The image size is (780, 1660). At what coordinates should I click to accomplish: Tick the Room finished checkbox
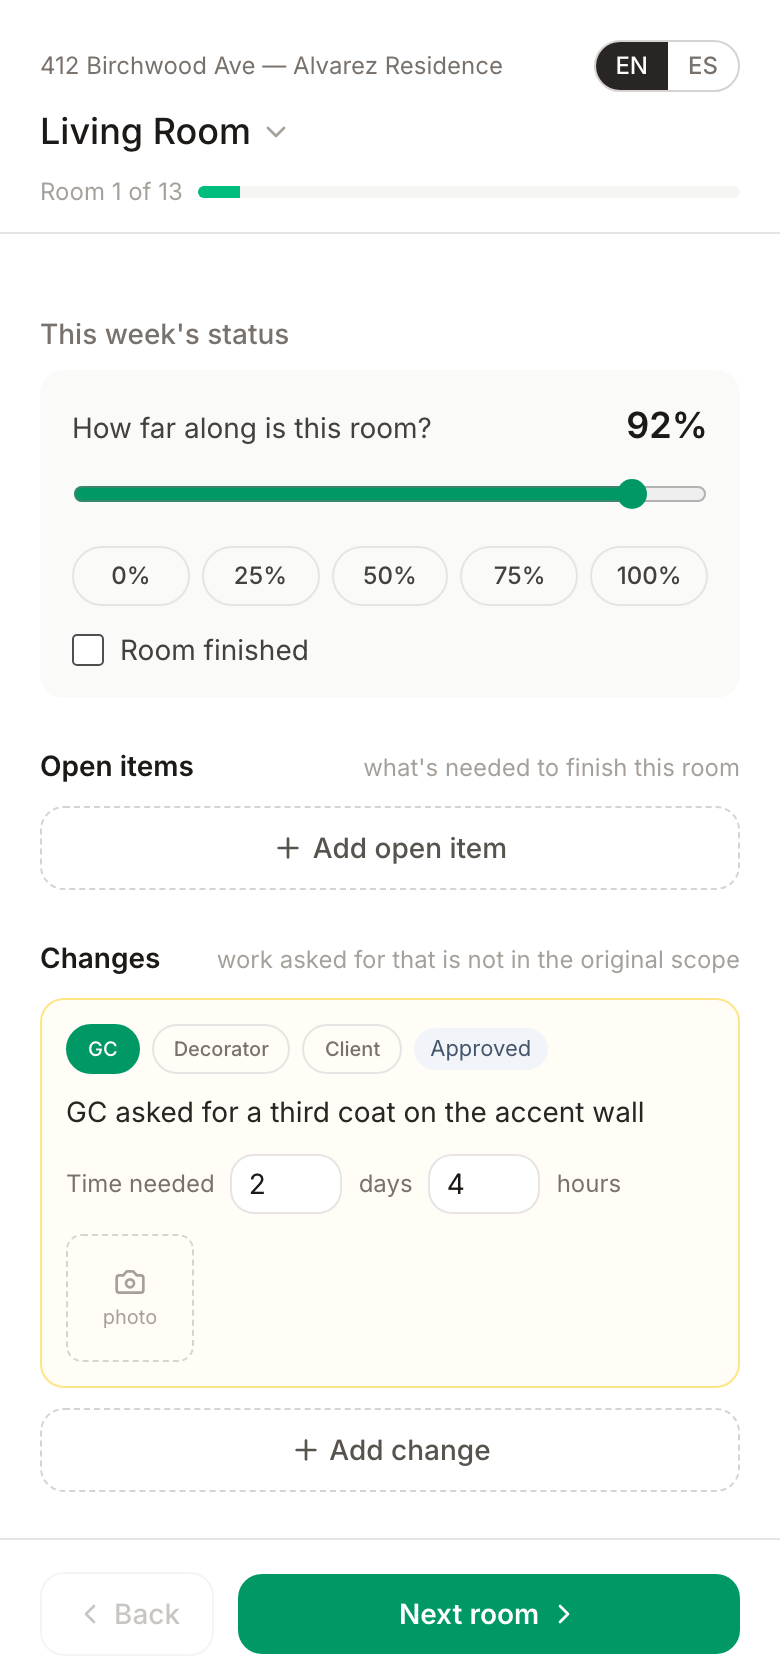88,650
